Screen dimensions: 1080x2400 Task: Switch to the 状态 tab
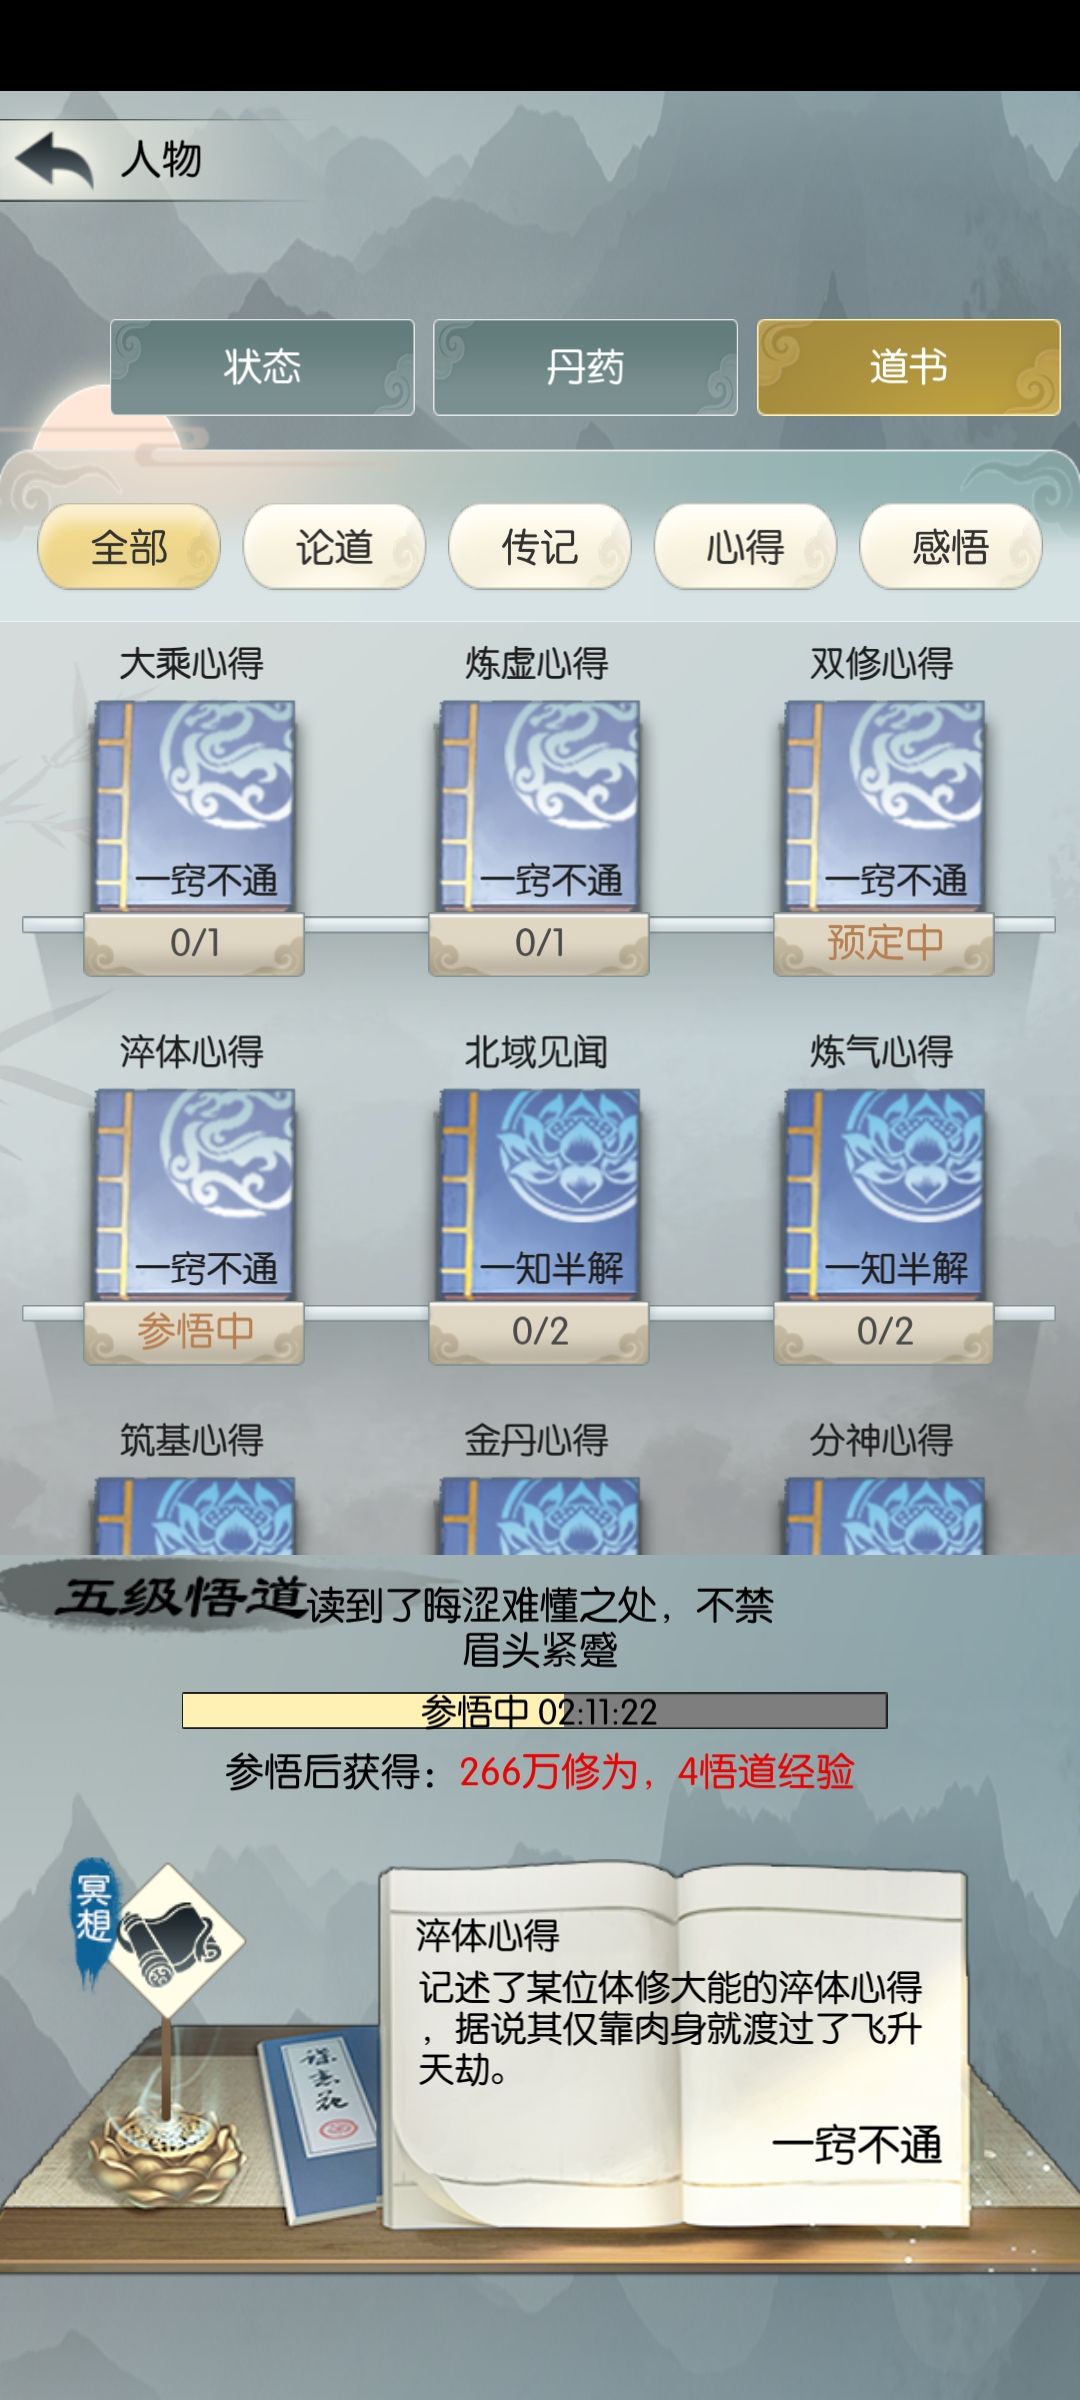click(262, 367)
